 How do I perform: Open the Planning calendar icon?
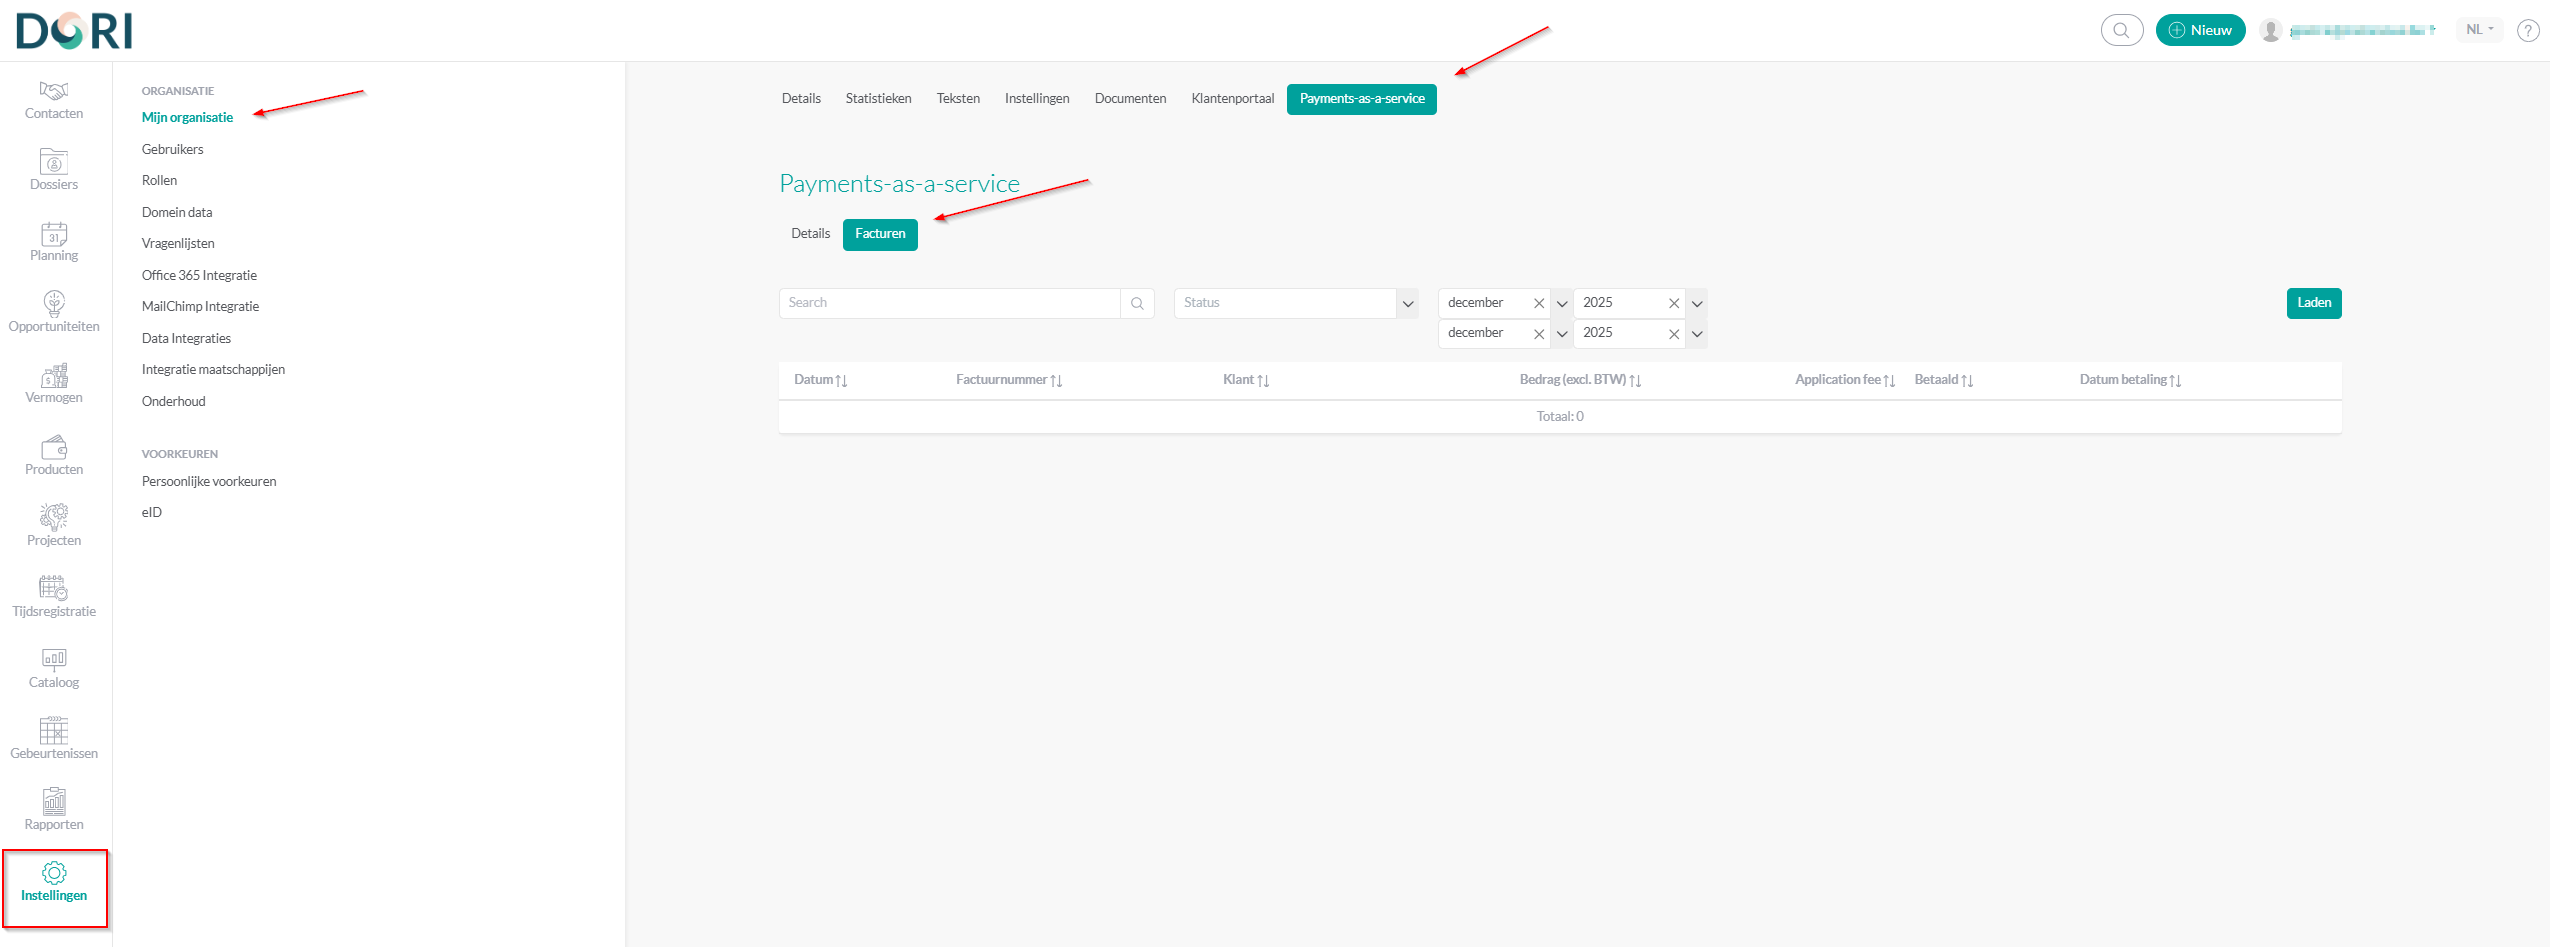tap(54, 235)
